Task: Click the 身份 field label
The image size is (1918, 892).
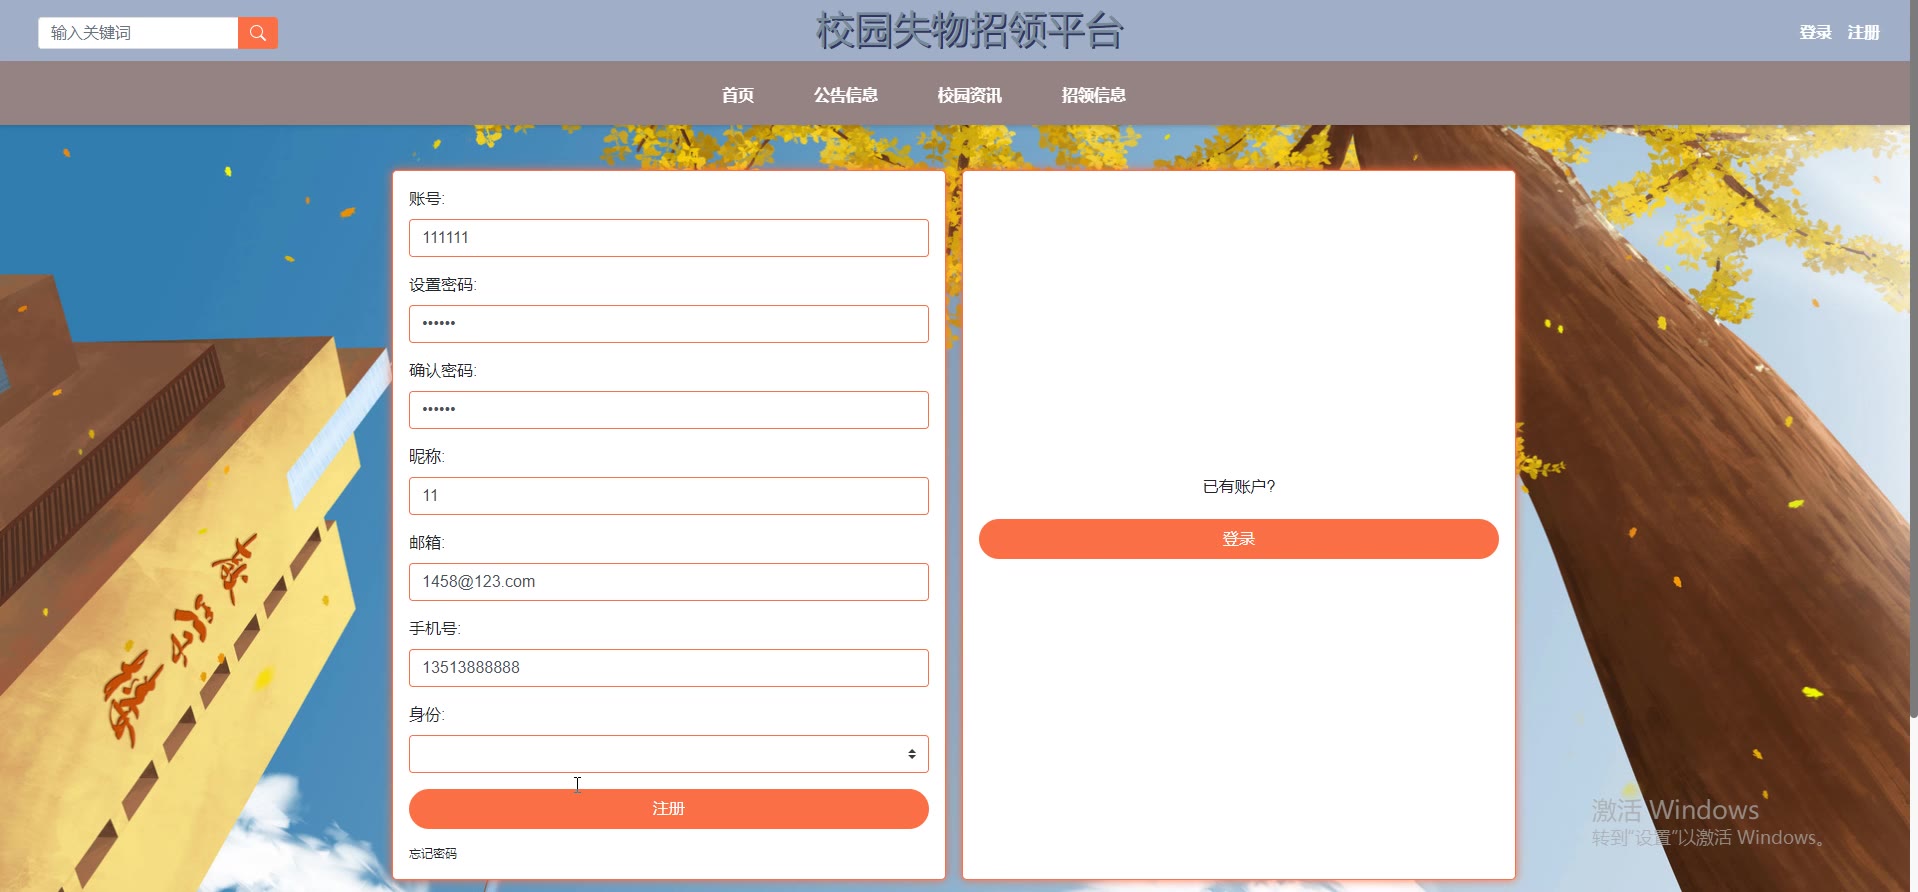Action: tap(427, 715)
